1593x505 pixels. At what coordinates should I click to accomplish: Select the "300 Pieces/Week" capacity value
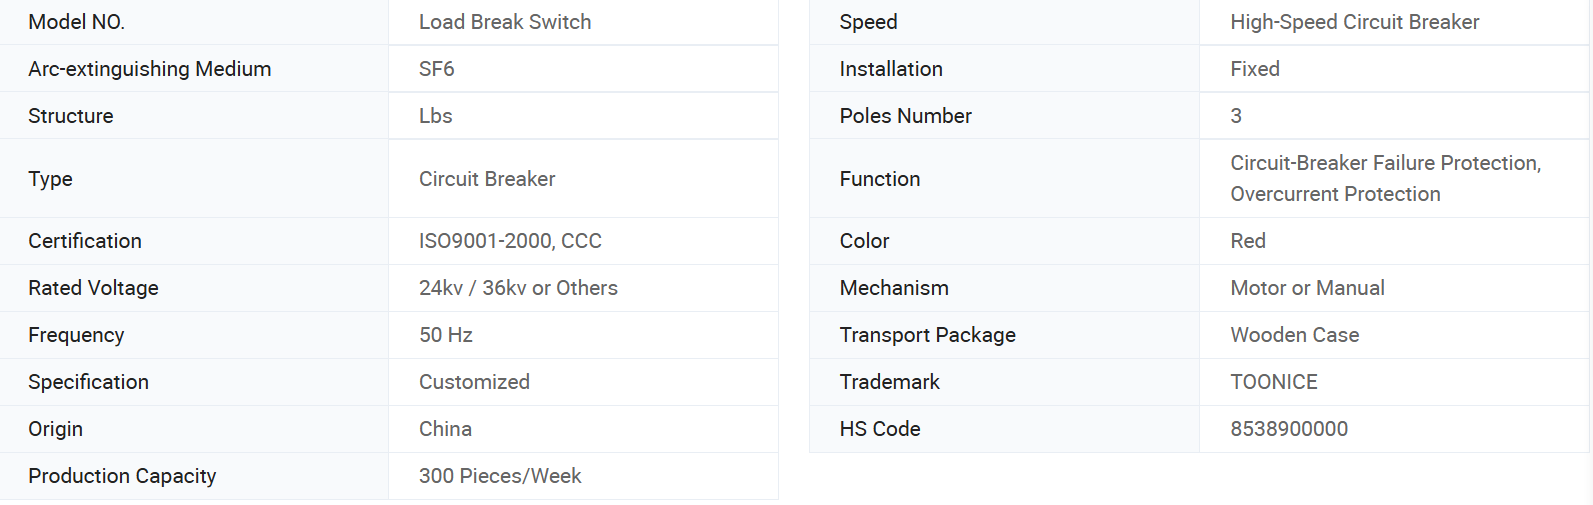[500, 476]
